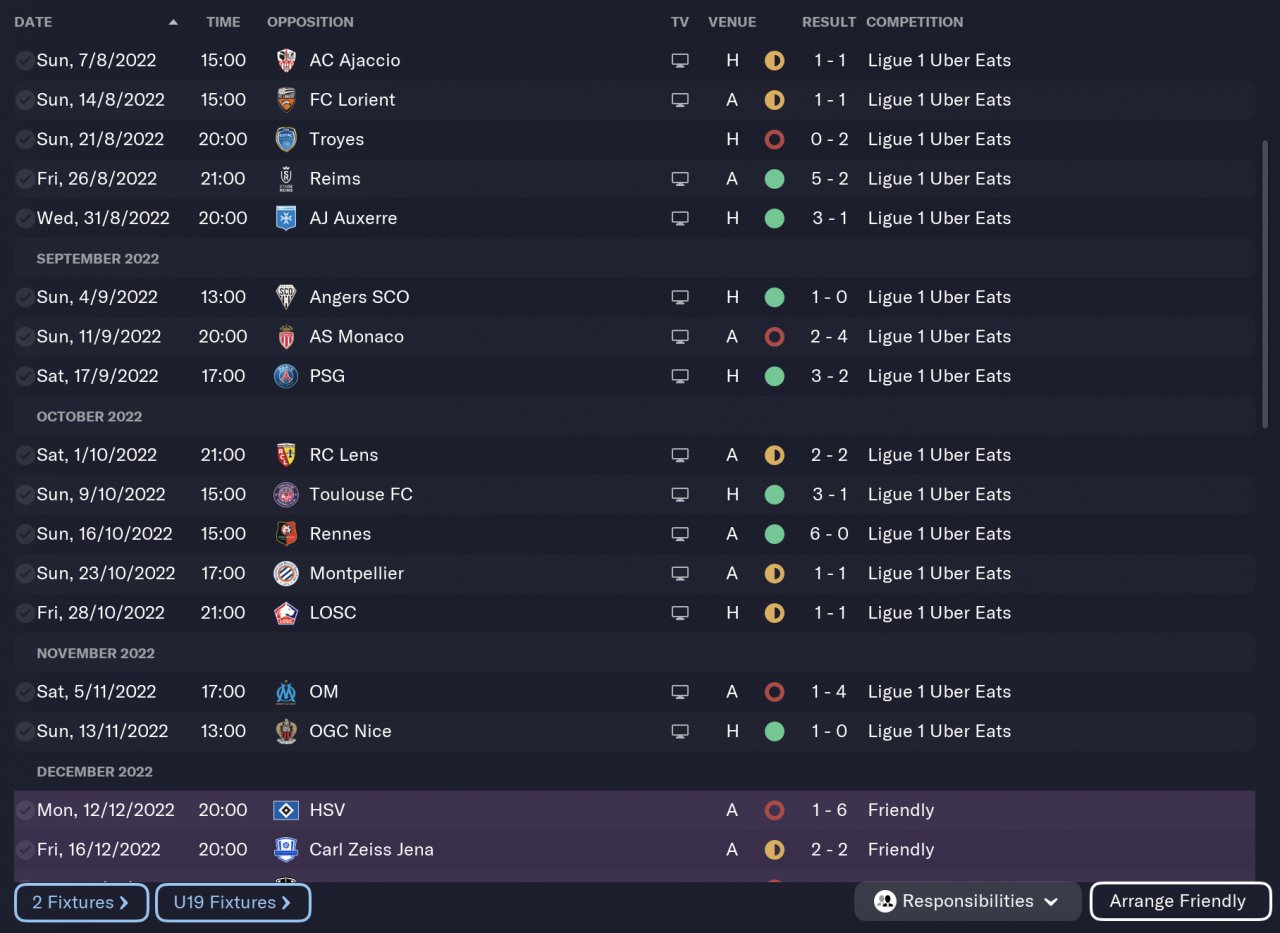Click the Rennes club crest
The width and height of the screenshot is (1280, 933).
tap(286, 534)
